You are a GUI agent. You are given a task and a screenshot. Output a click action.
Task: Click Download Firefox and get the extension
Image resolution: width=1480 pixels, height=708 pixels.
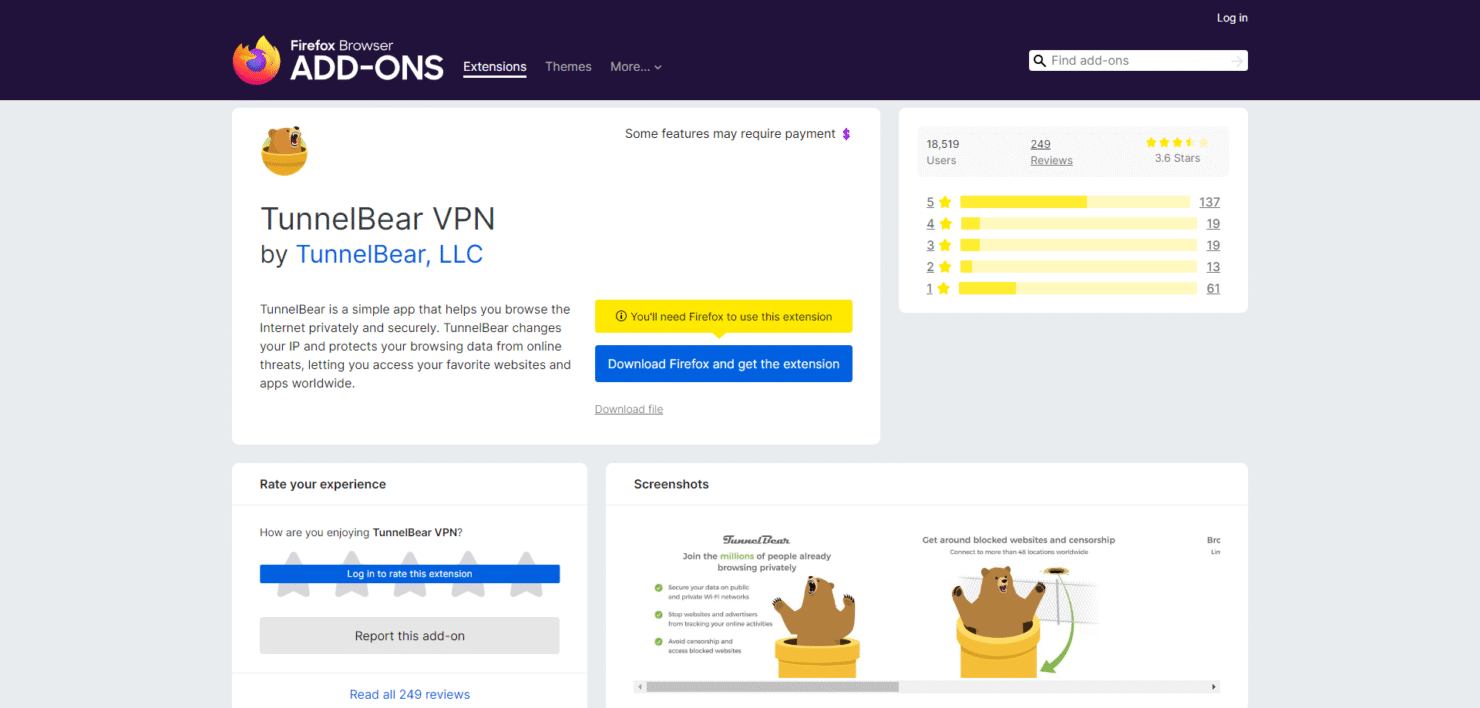coord(724,364)
